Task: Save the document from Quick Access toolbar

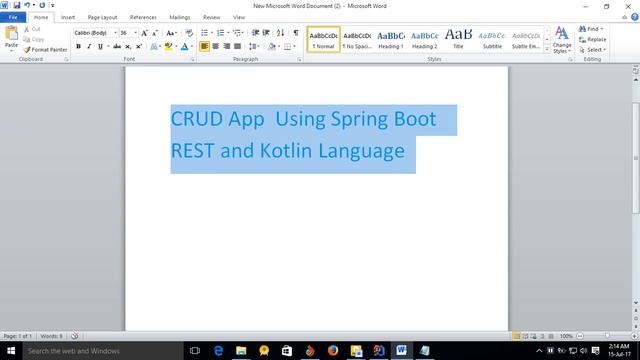Action: point(16,5)
